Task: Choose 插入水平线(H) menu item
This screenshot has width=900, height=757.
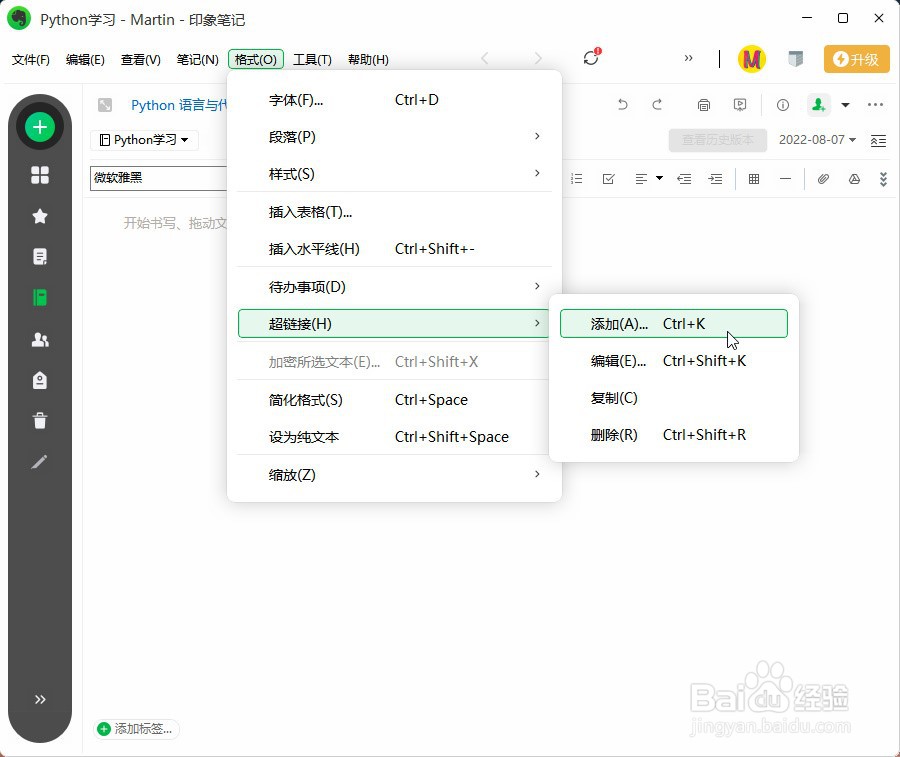Action: pyautogui.click(x=394, y=249)
